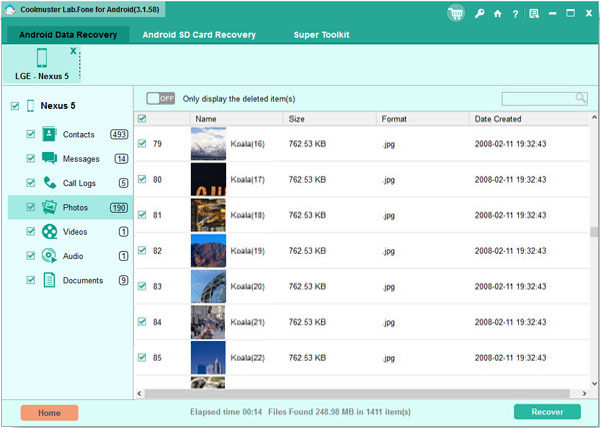Click the Koala(17) dark night thumbnail
600x428 pixels.
point(209,179)
